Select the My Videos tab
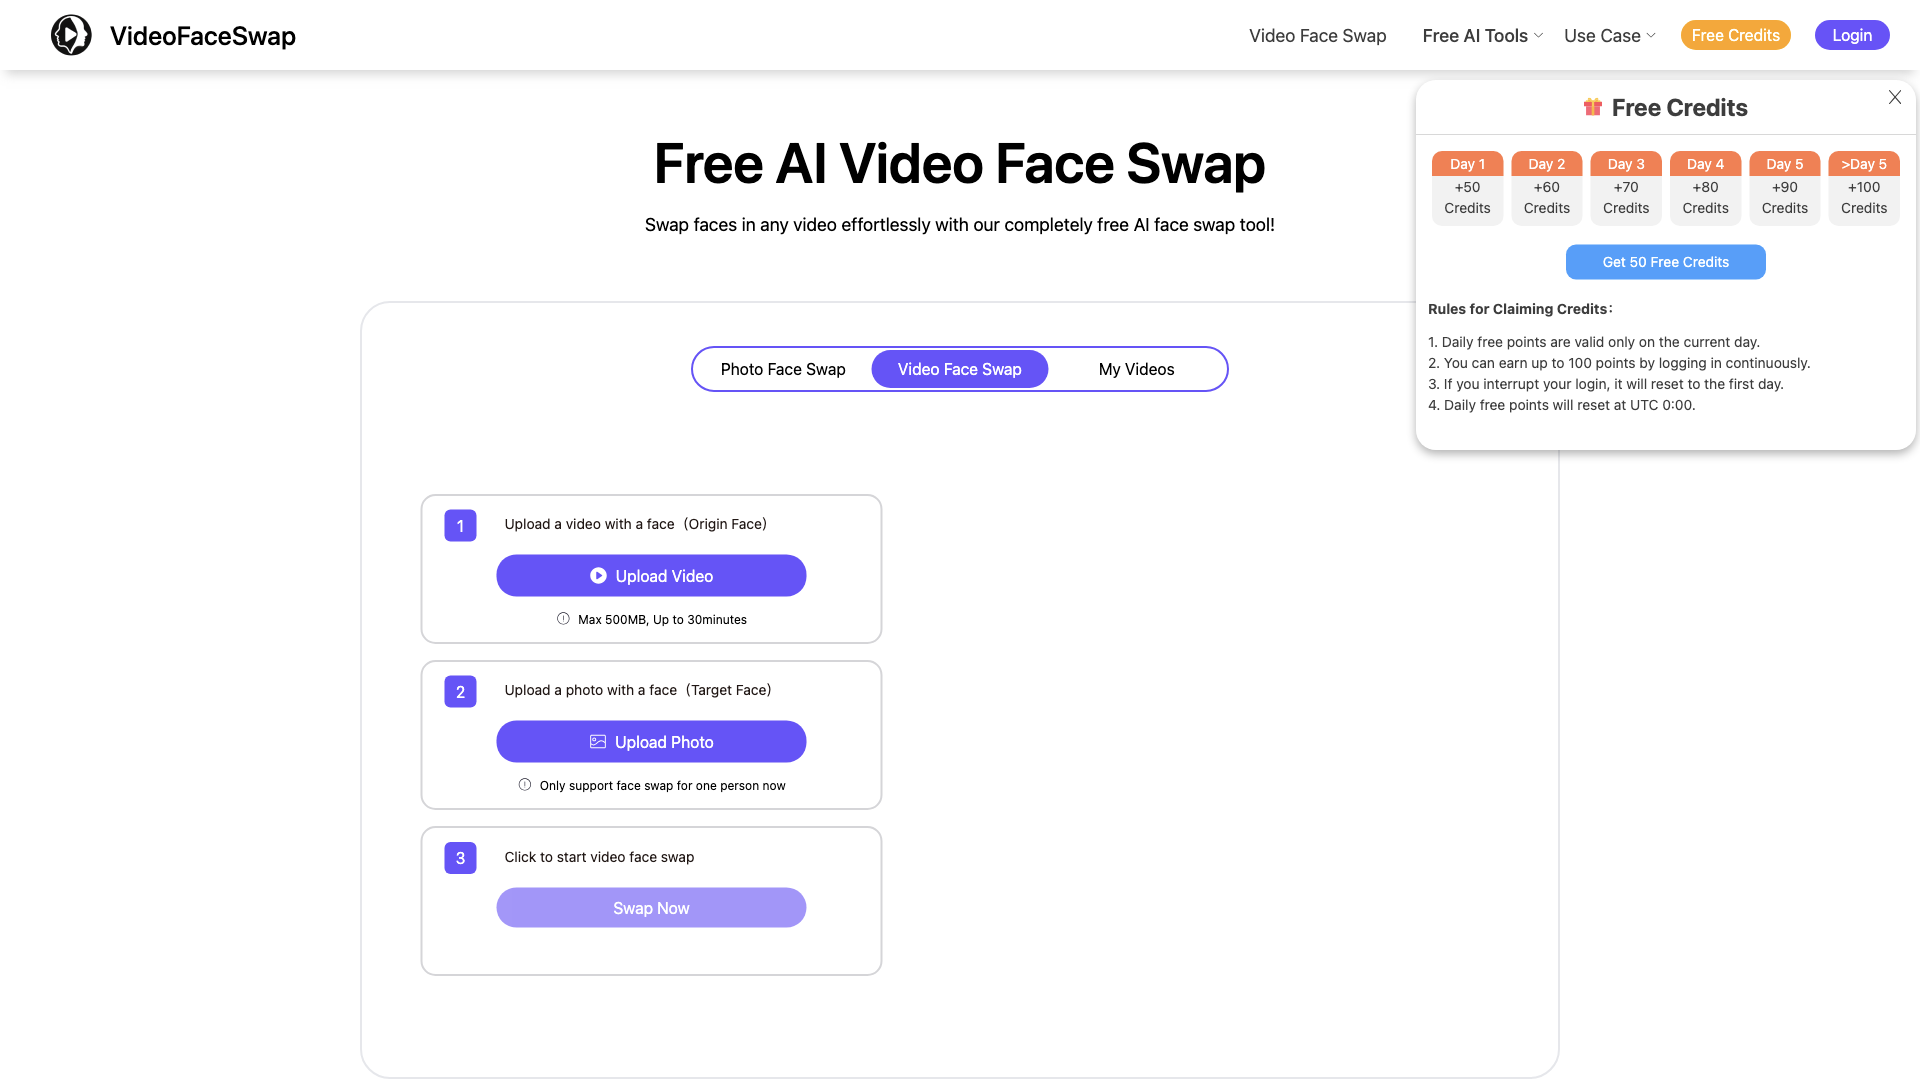Image resolution: width=1920 pixels, height=1080 pixels. click(1135, 368)
